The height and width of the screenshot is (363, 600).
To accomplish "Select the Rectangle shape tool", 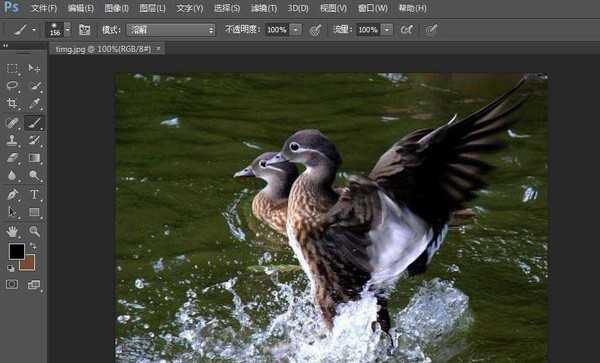I will tap(34, 212).
